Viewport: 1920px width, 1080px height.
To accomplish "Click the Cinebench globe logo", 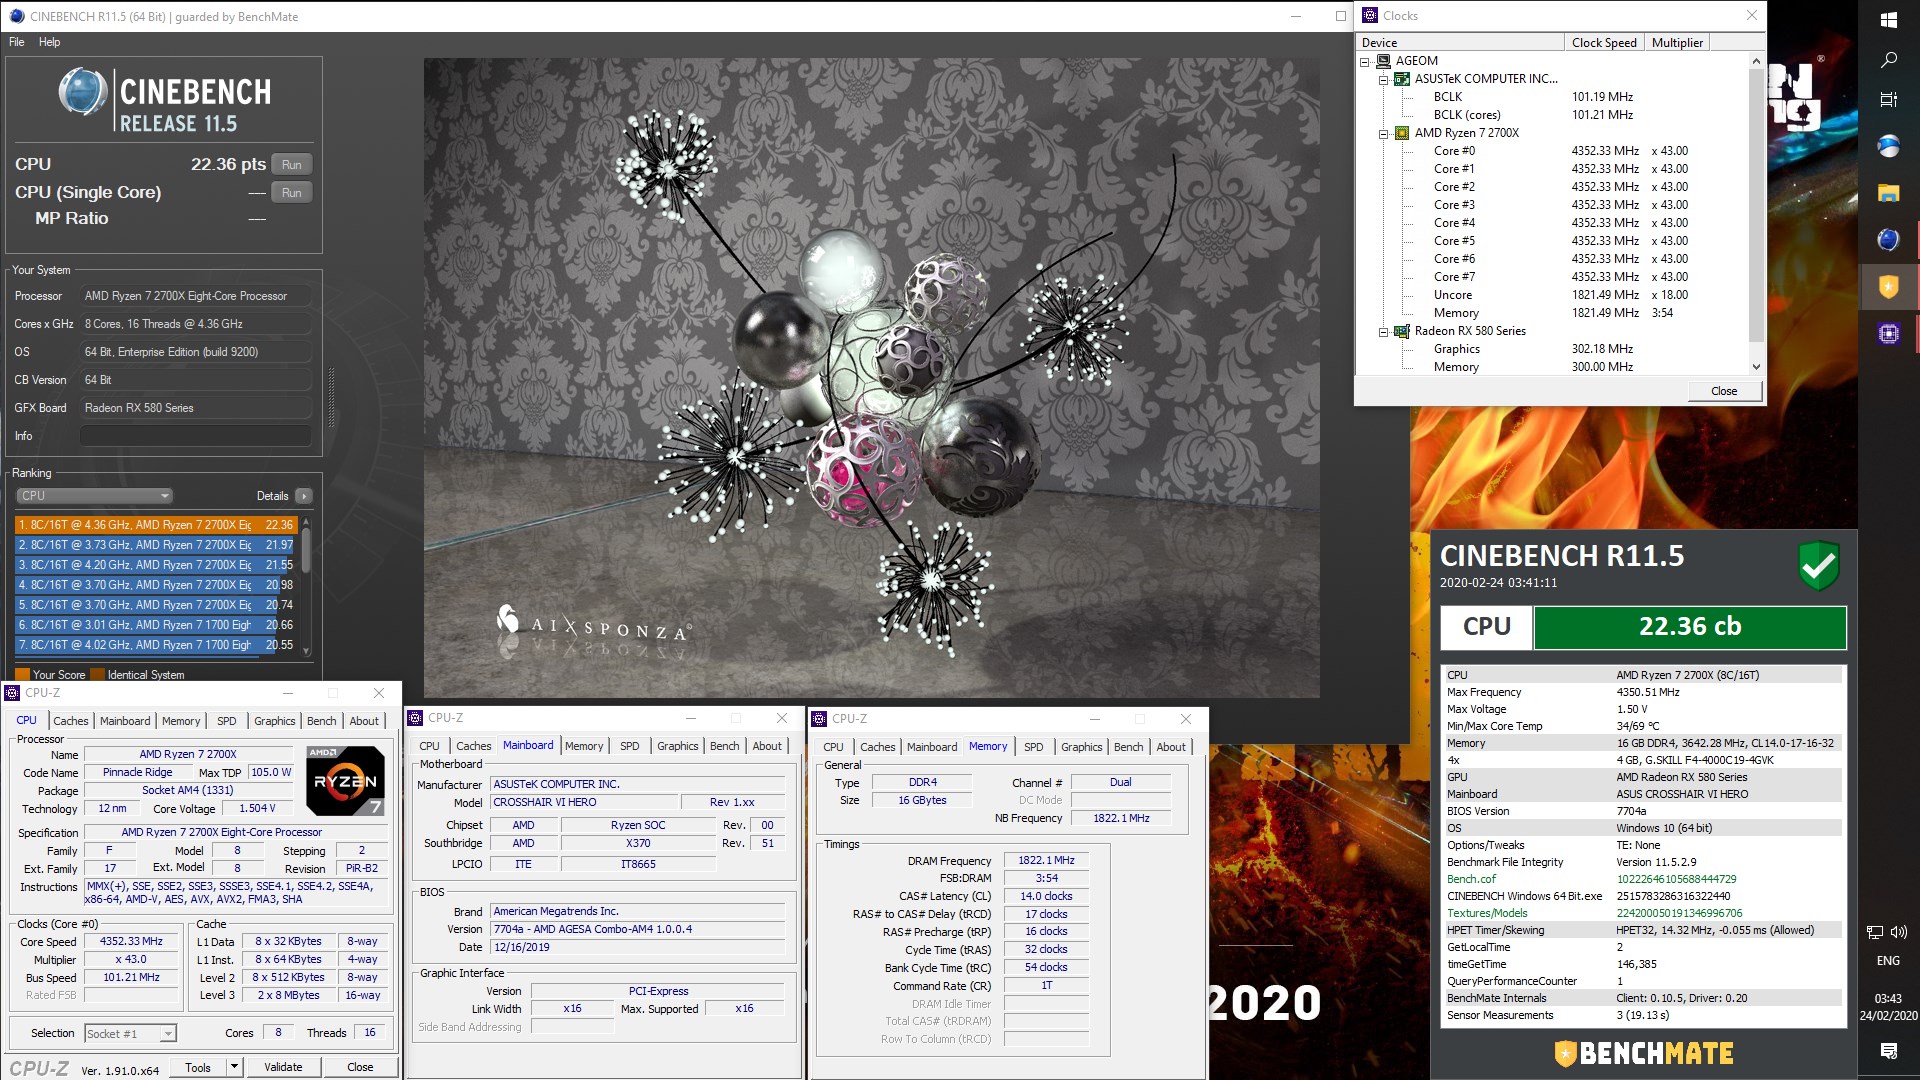I will (82, 92).
